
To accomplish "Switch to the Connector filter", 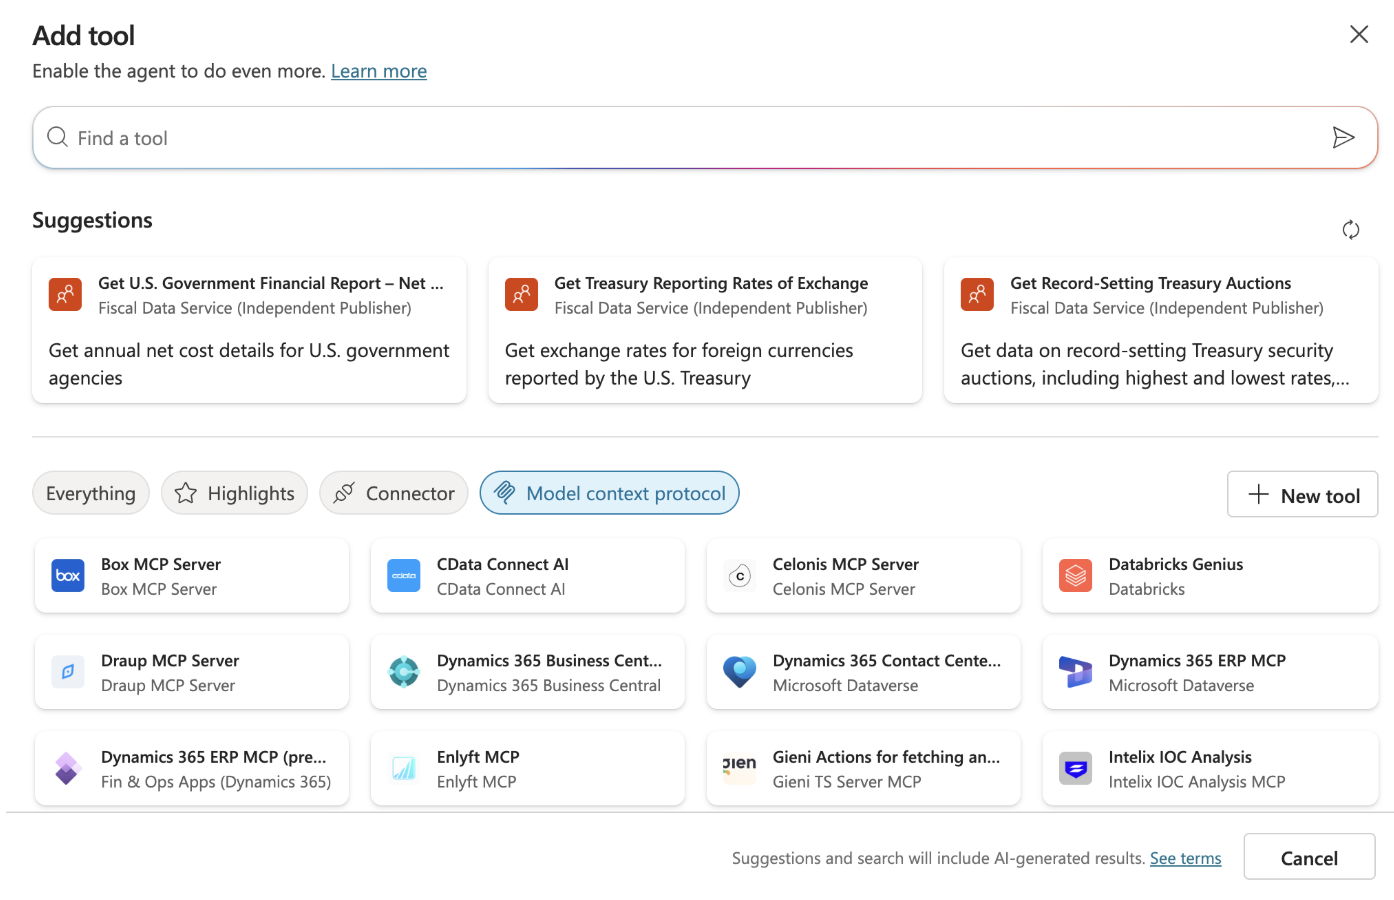I will point(394,493).
